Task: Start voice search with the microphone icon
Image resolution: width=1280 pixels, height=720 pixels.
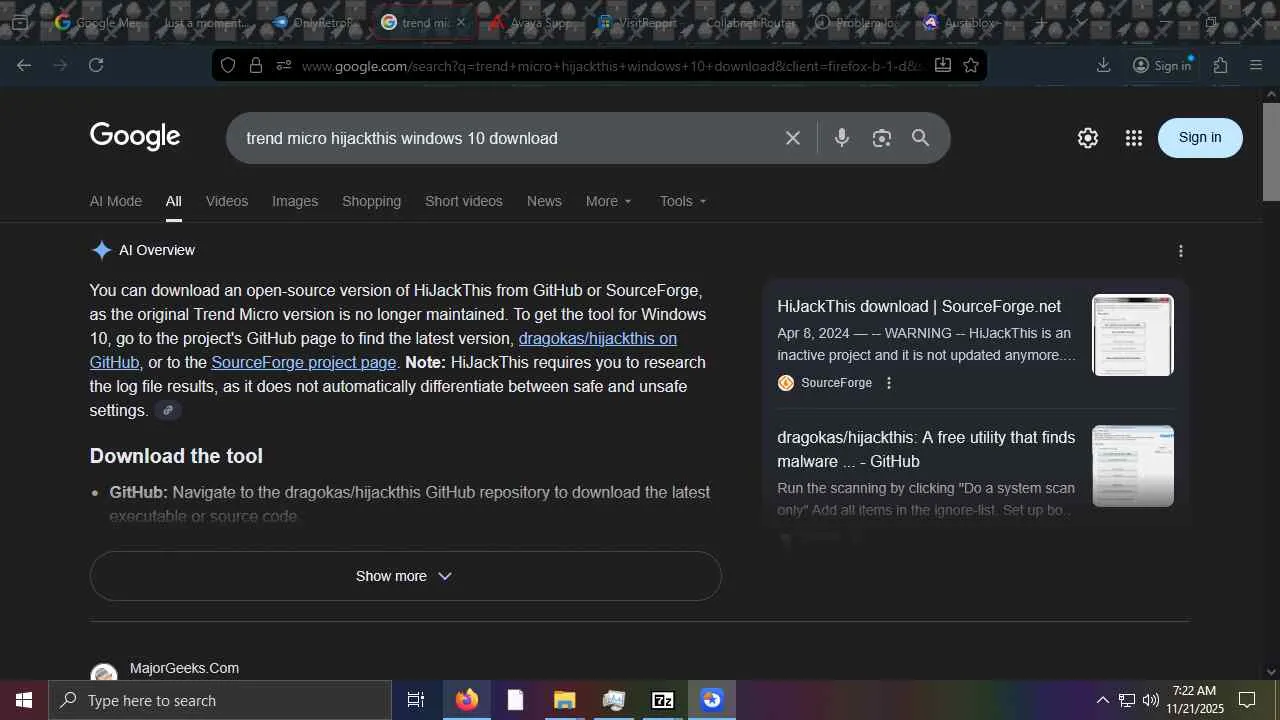Action: click(x=842, y=138)
